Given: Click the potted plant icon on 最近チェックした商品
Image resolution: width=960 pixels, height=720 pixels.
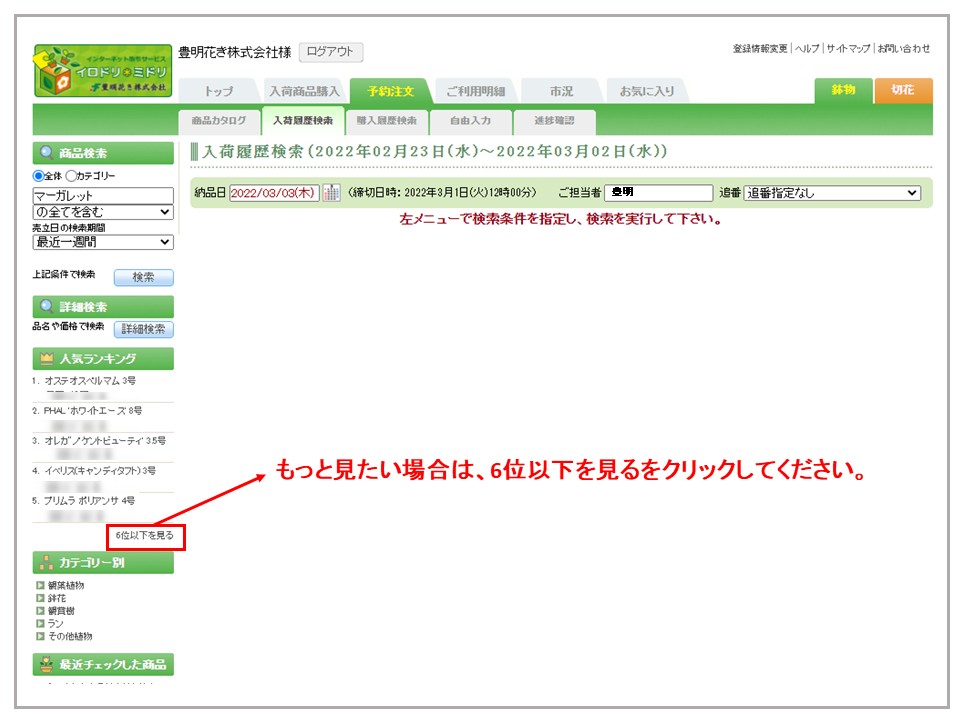Looking at the screenshot, I should point(46,664).
